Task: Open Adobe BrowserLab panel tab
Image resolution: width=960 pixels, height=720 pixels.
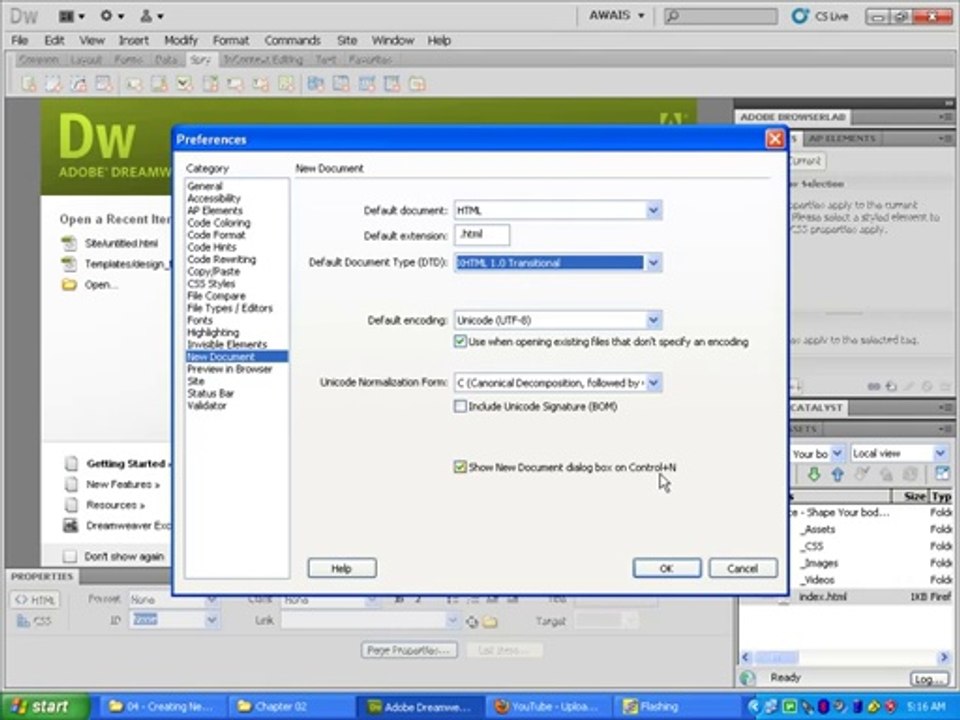Action: [793, 117]
